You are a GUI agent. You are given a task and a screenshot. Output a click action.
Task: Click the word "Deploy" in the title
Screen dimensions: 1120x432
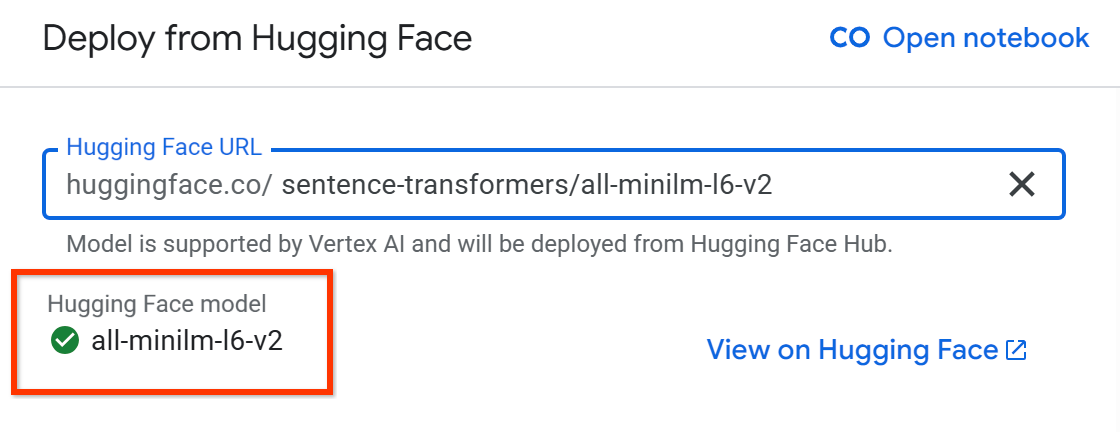tap(96, 39)
